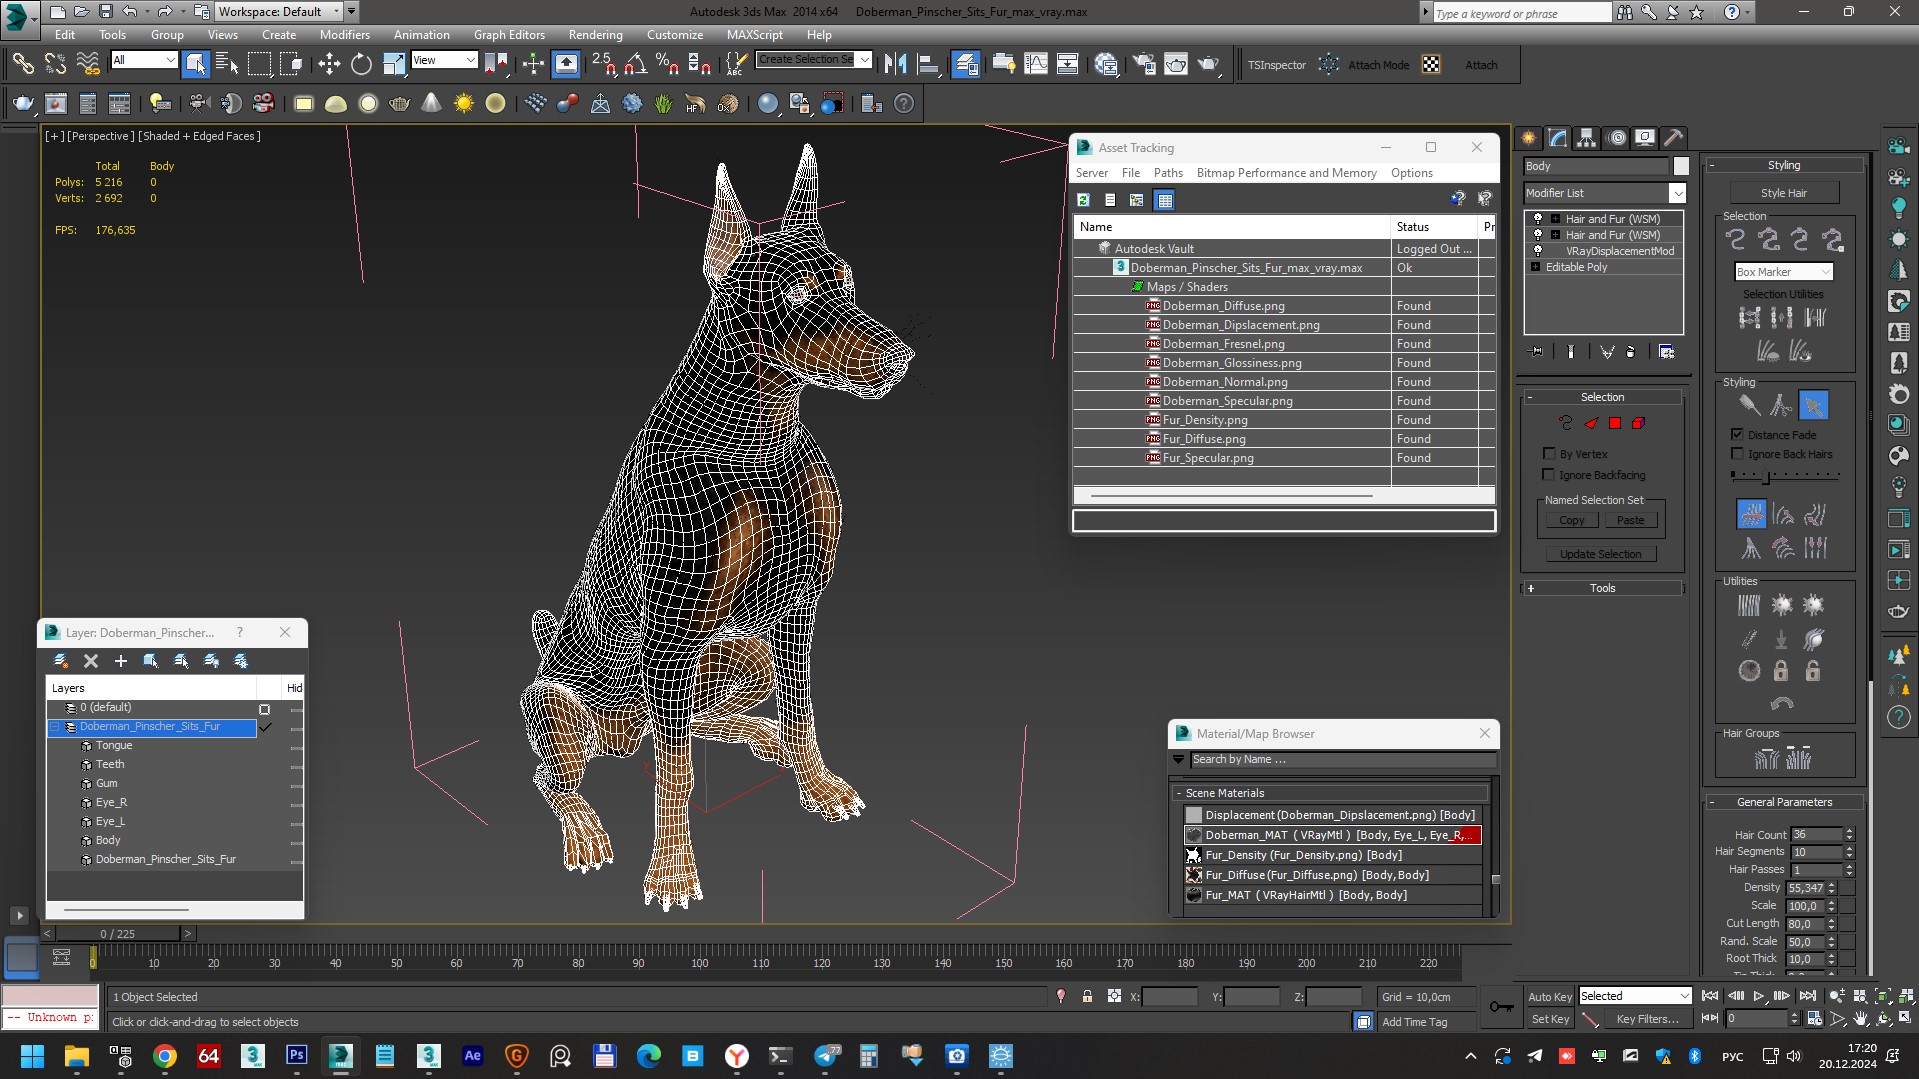Click the Key Filters button

coord(1646,1019)
